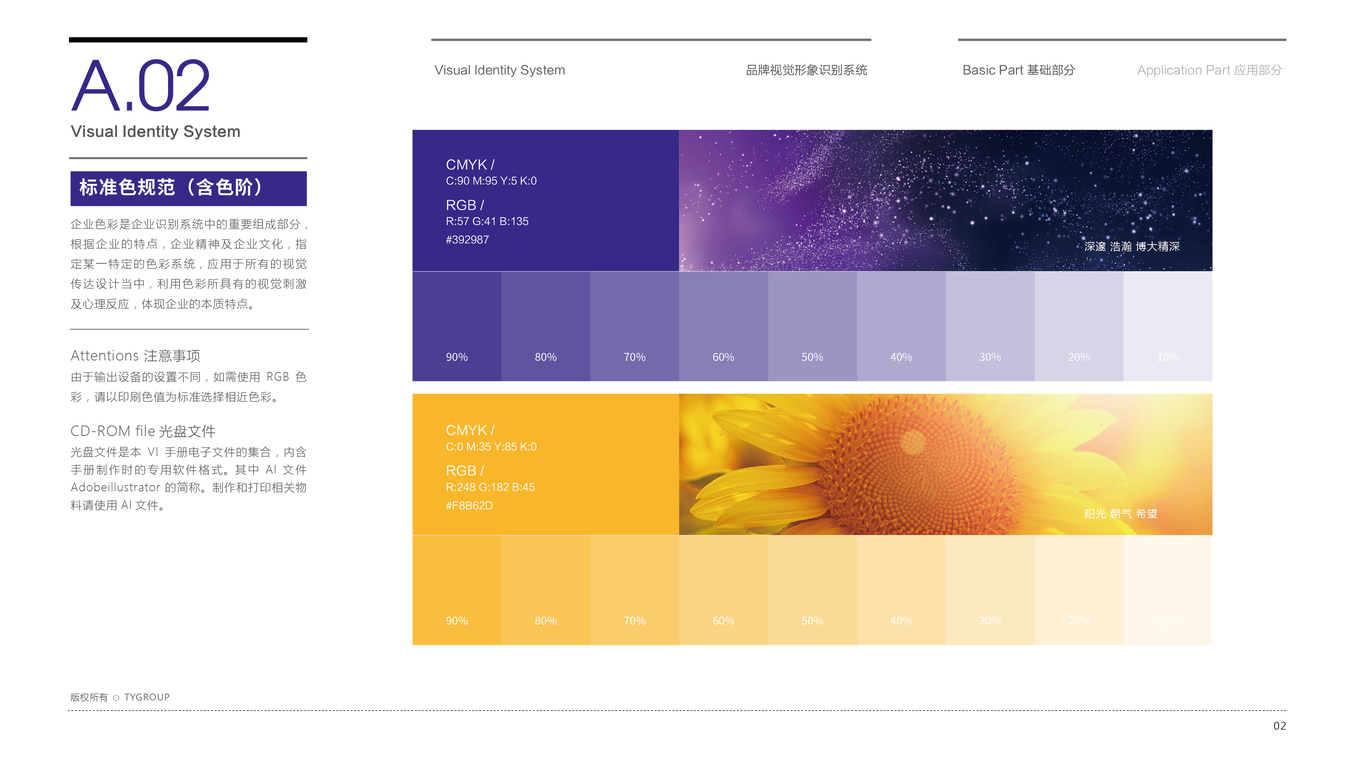Click the Visual Identity System header text
This screenshot has height=768, width=1366.
[500, 70]
